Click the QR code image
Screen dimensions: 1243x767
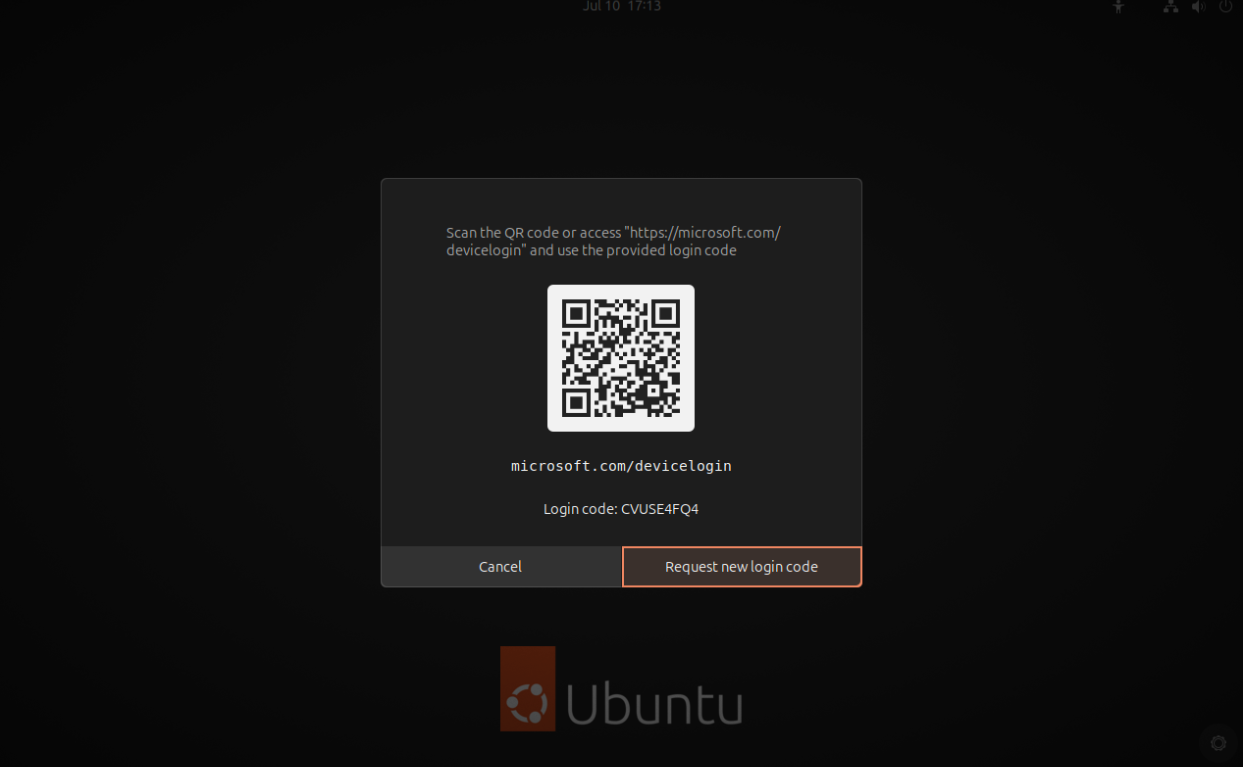pos(620,357)
